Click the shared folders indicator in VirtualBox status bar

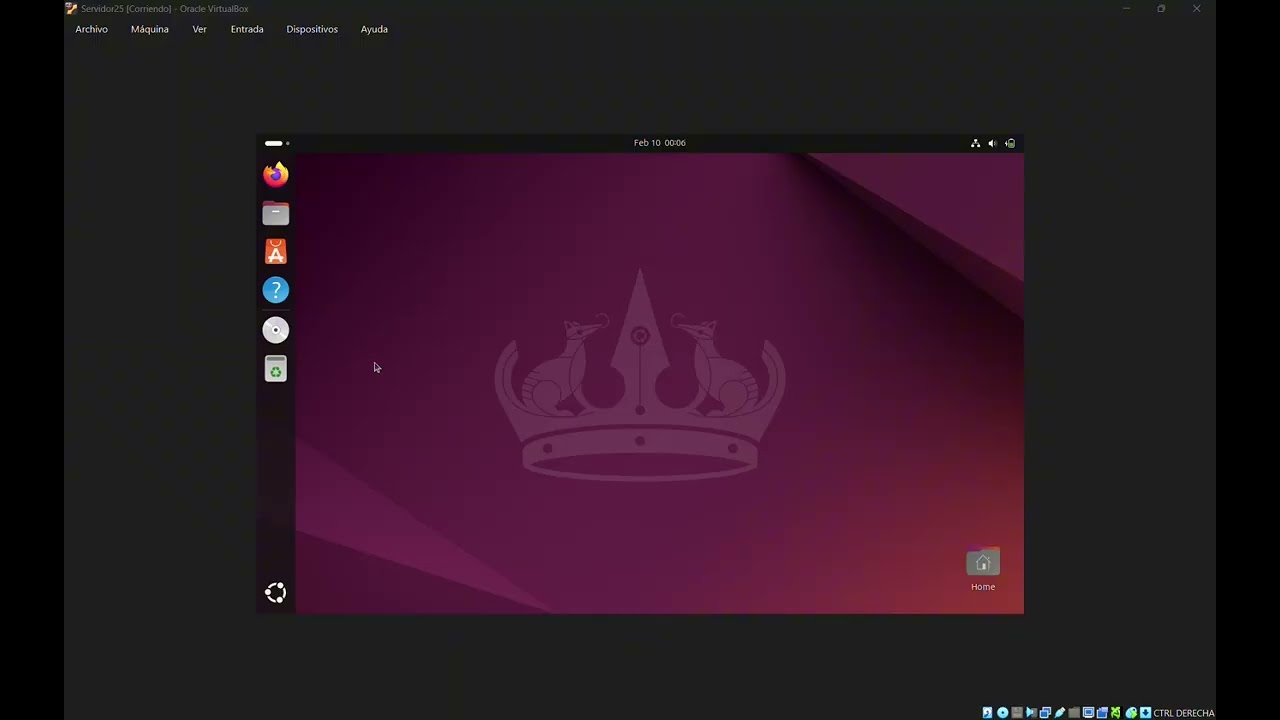1074,713
